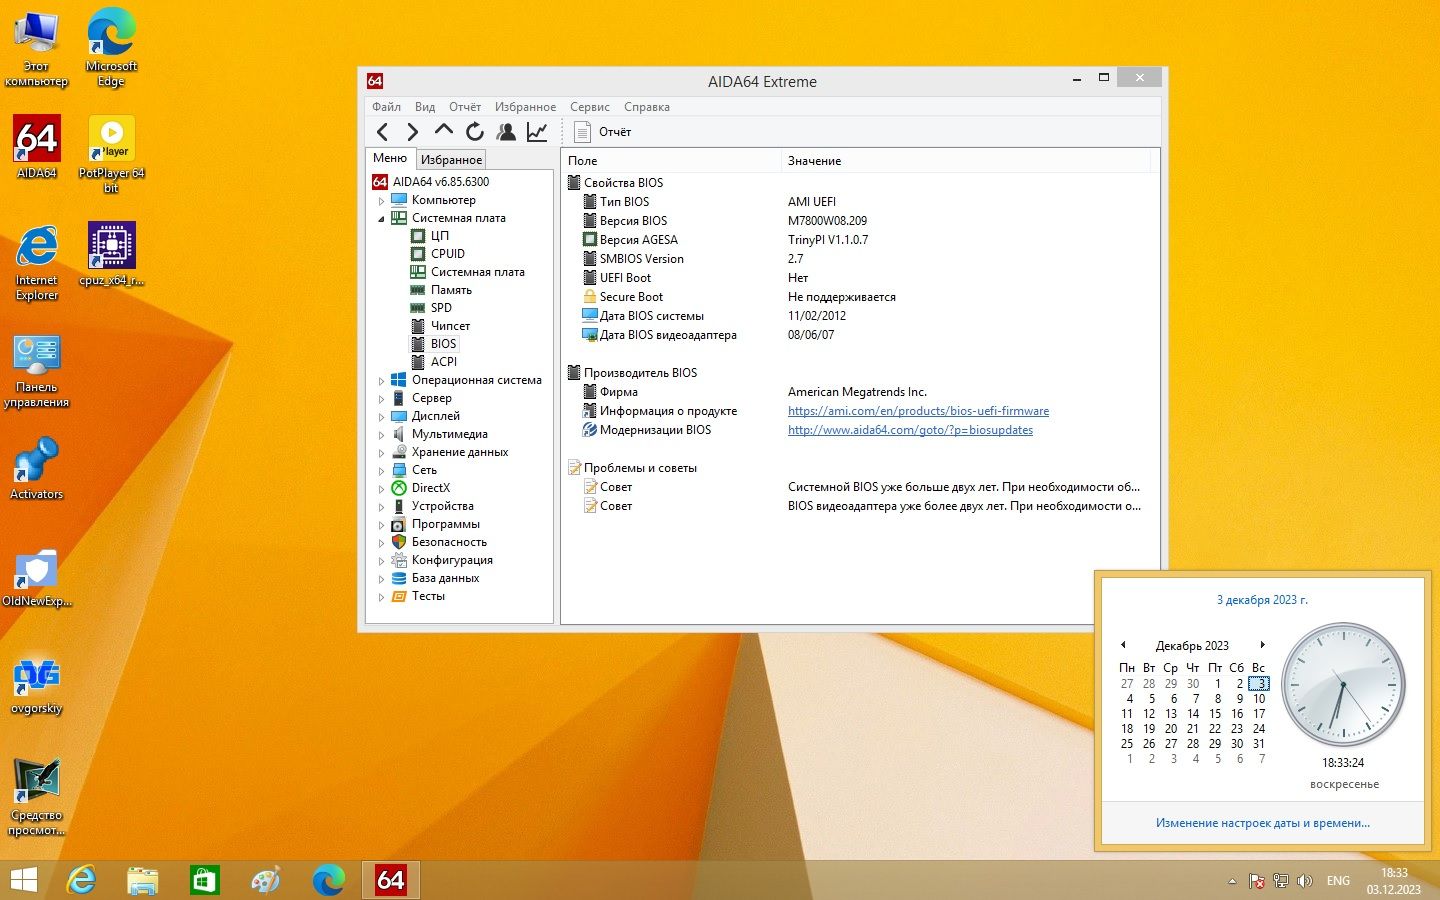Select SPD tree item

coord(441,308)
